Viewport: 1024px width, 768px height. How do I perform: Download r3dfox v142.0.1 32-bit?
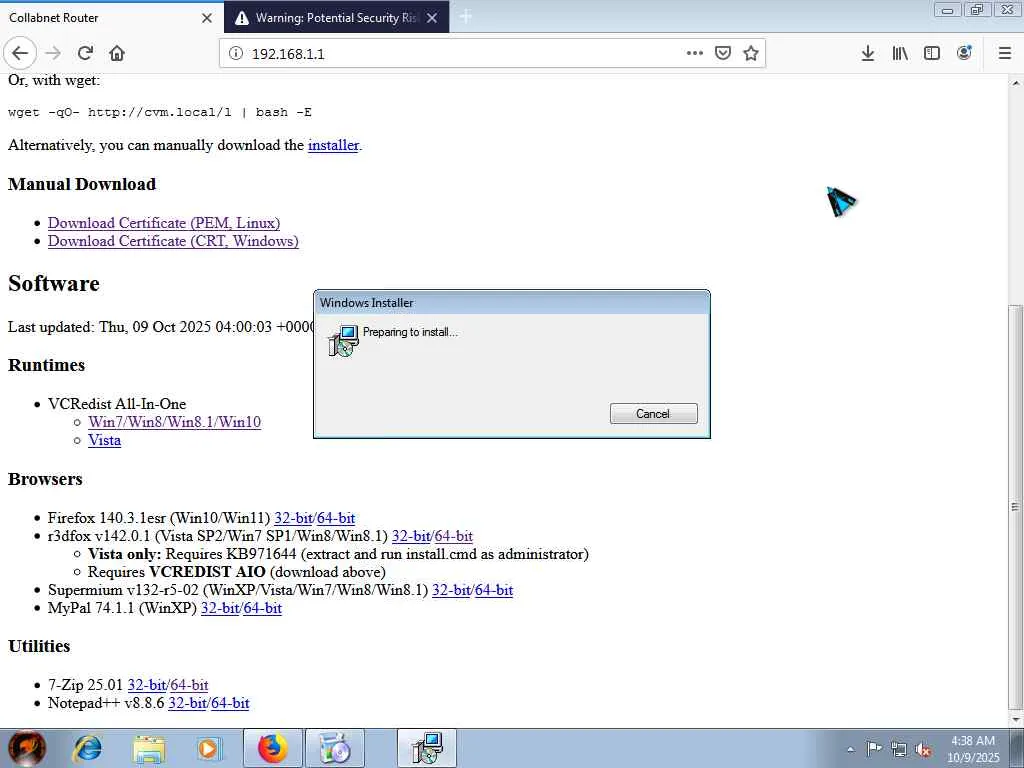[x=411, y=536]
